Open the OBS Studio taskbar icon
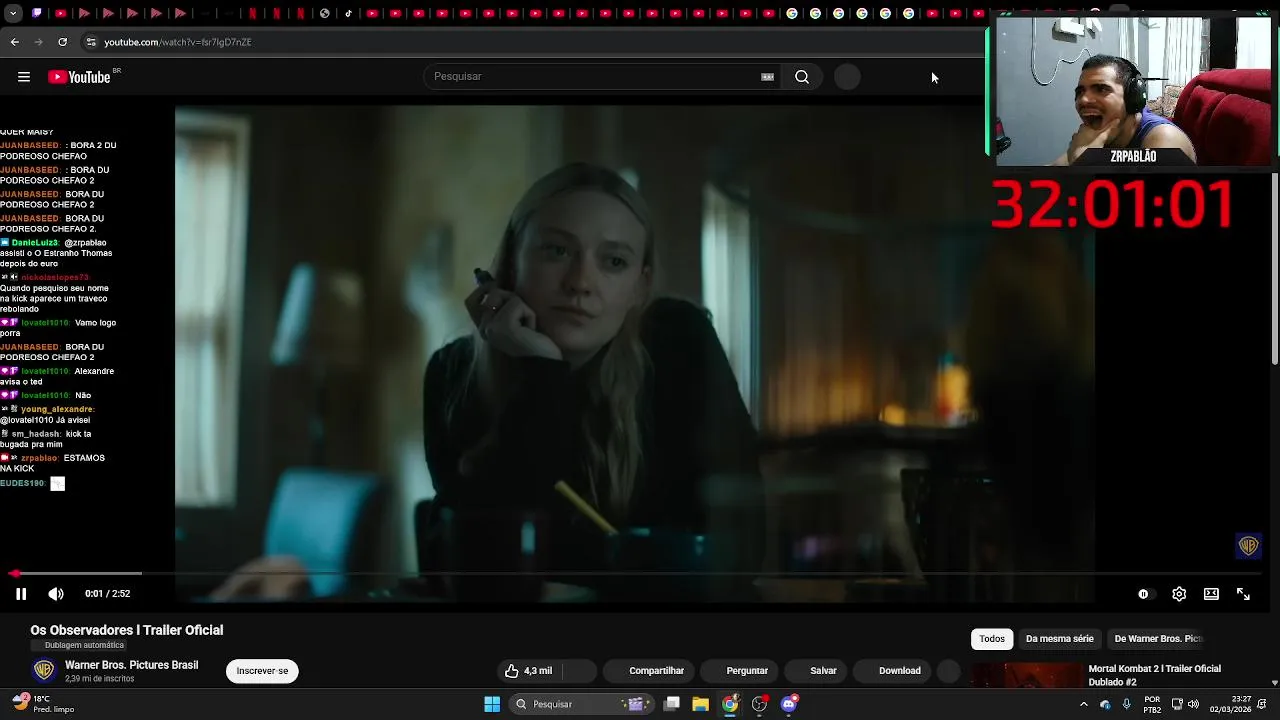 click(759, 704)
